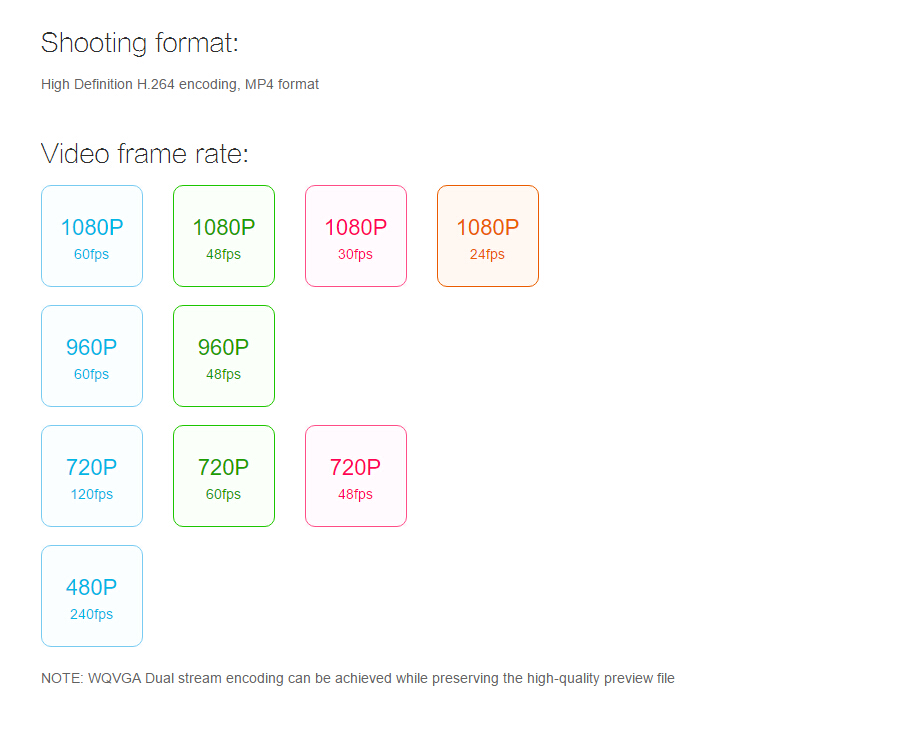This screenshot has width=899, height=729.
Task: Click the 240fps label under 480P
Action: point(91,614)
